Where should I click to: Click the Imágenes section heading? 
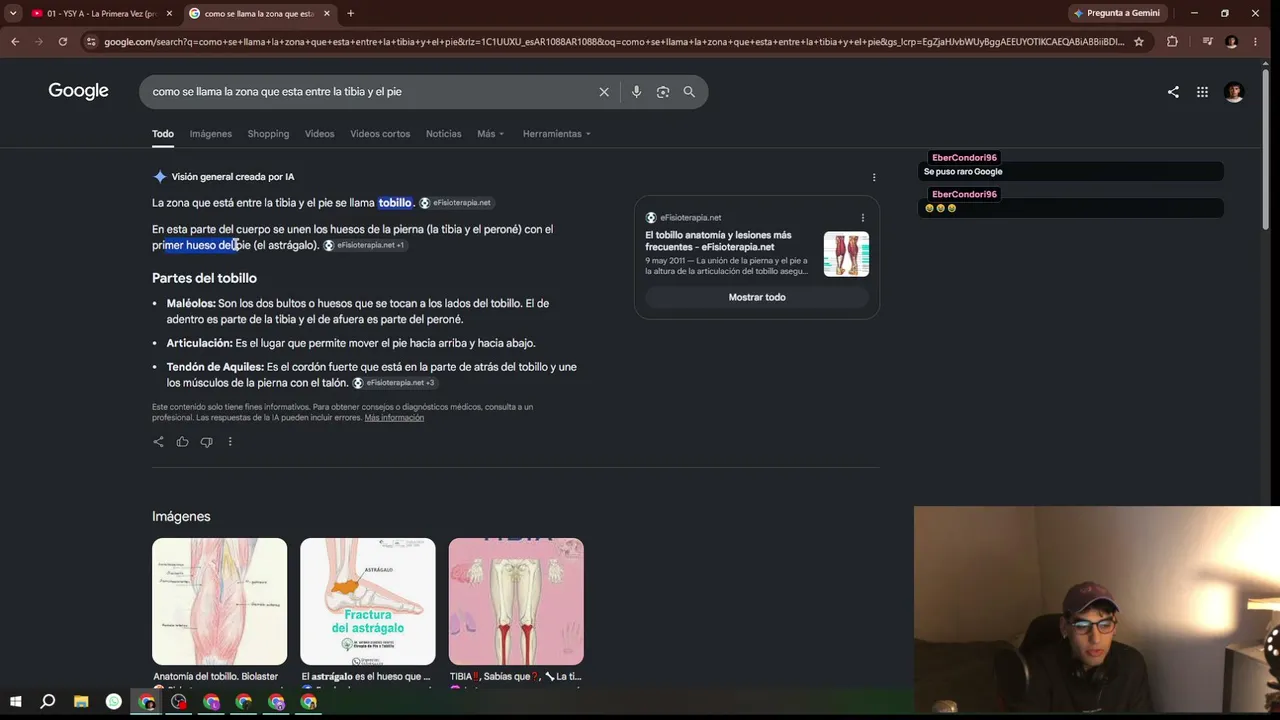click(181, 517)
